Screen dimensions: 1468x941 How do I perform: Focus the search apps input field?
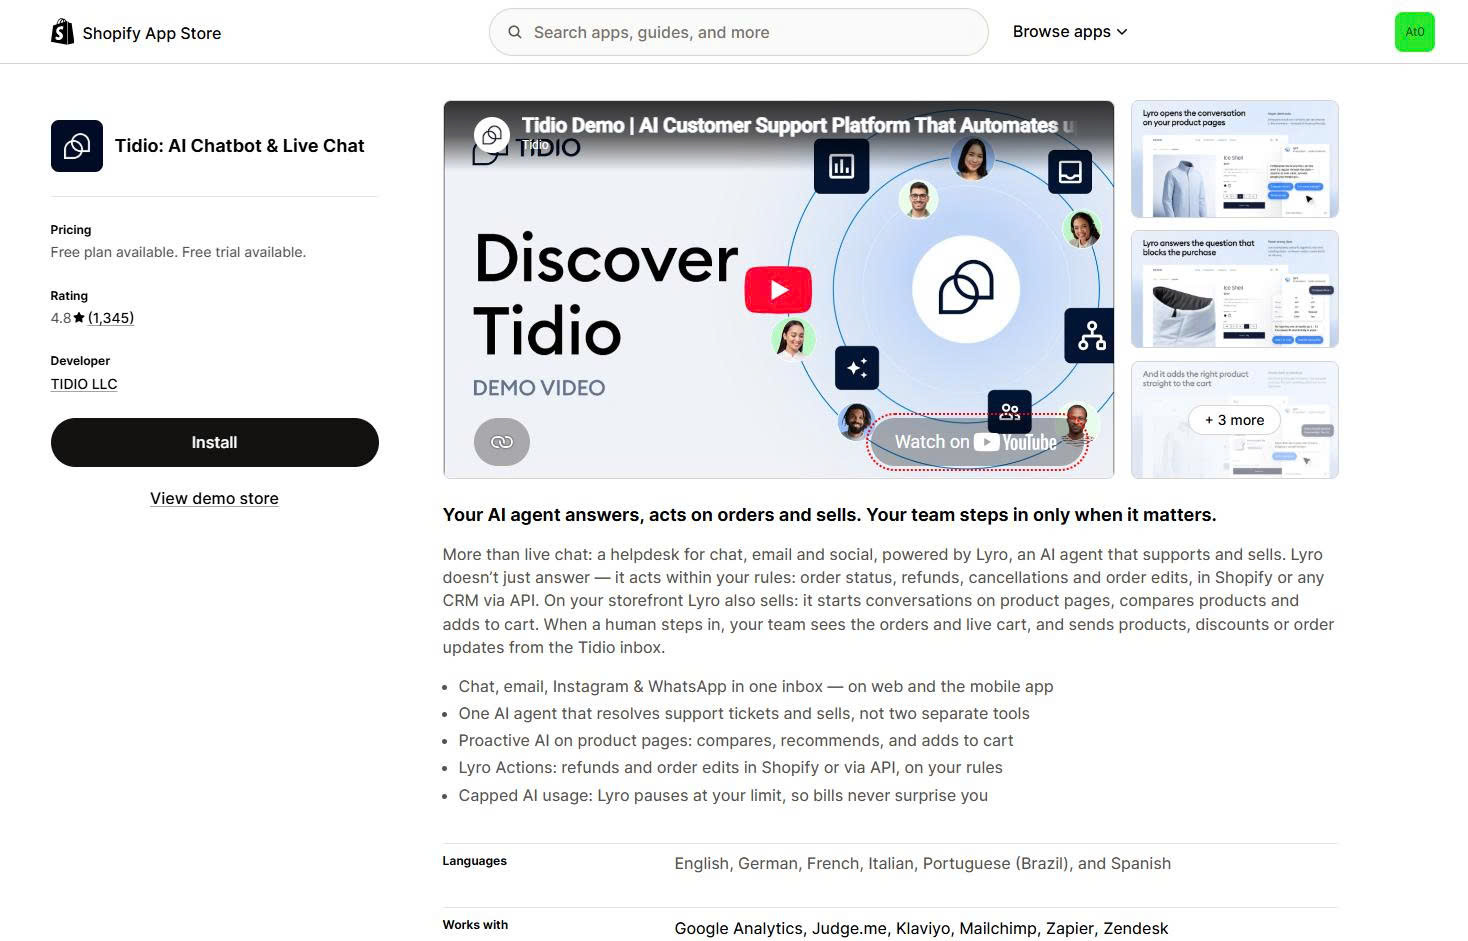click(738, 32)
